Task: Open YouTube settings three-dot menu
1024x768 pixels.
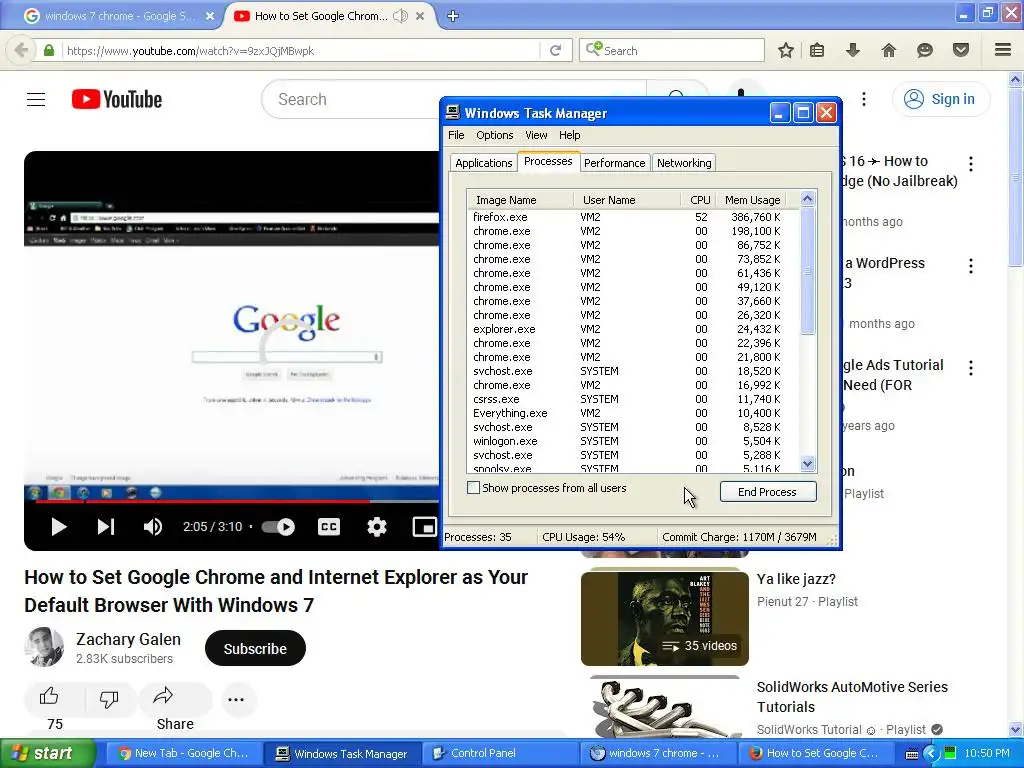Action: pyautogui.click(x=864, y=99)
